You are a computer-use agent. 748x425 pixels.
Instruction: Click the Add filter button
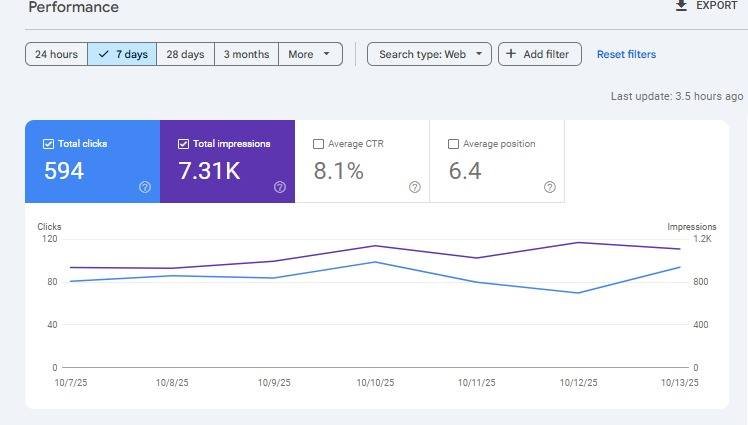click(x=540, y=54)
